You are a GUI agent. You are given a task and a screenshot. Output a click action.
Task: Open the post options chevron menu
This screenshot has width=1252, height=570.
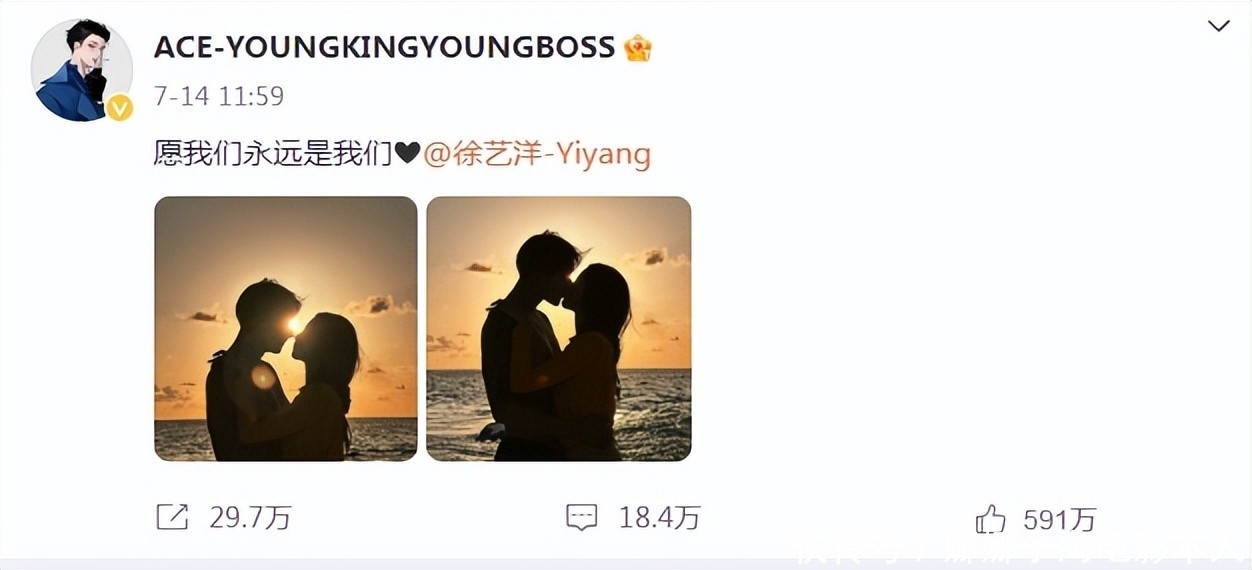pyautogui.click(x=1219, y=26)
